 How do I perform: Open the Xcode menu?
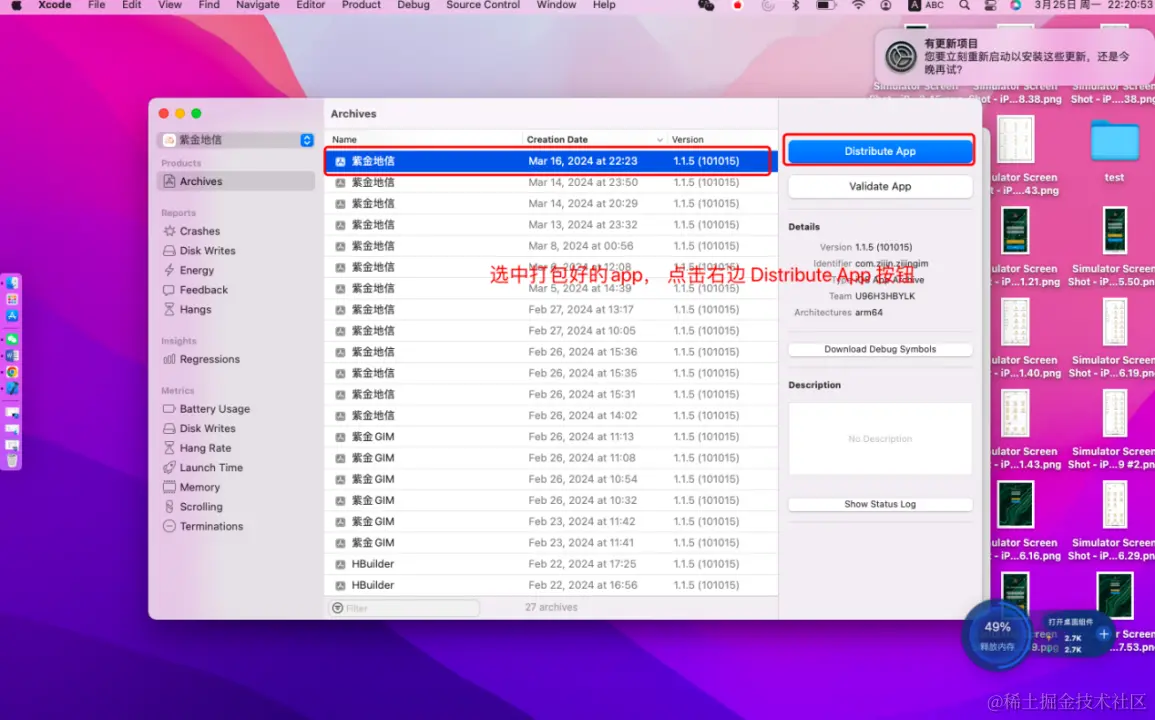(55, 5)
